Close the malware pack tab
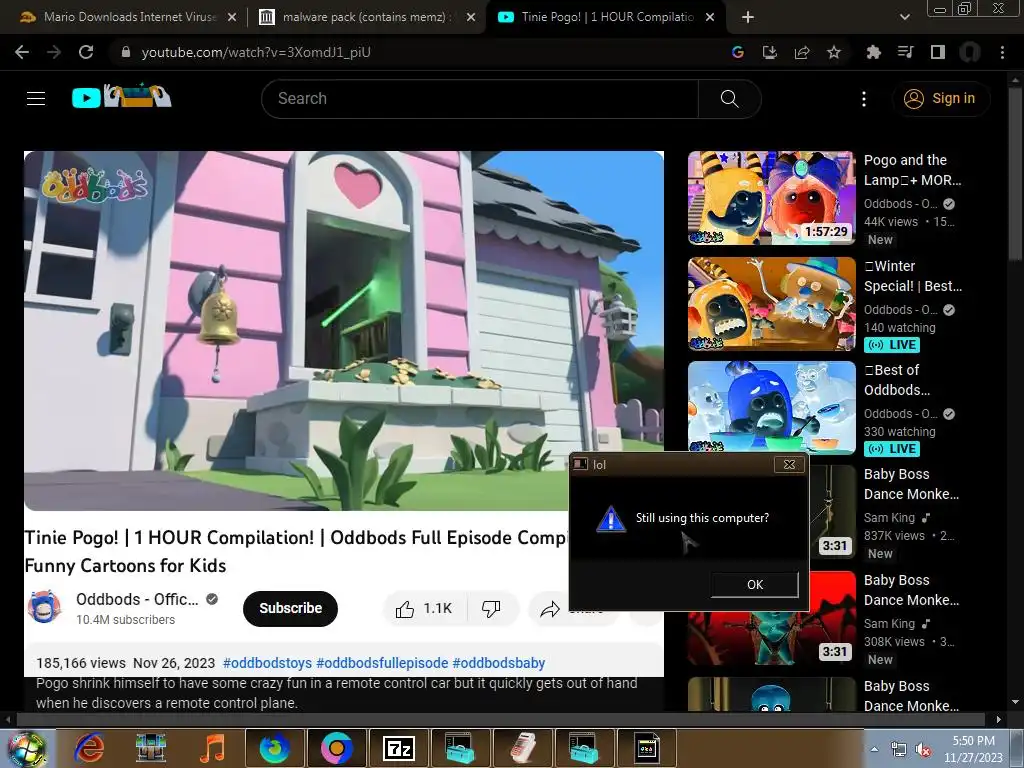 coord(470,17)
